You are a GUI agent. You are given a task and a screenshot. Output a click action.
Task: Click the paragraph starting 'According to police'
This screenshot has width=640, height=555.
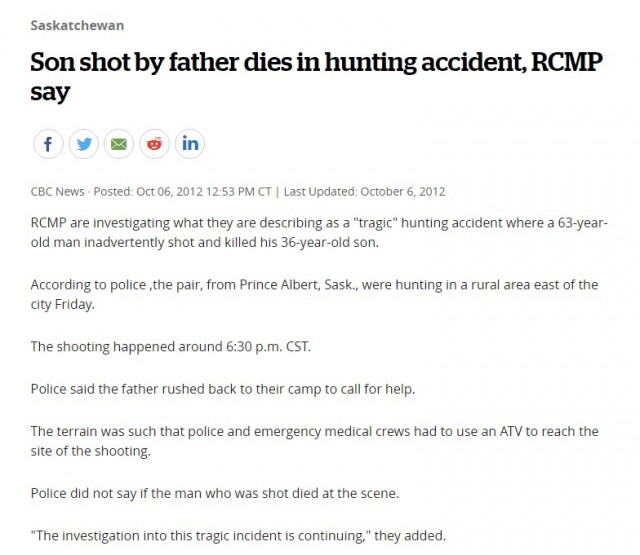pos(314,294)
